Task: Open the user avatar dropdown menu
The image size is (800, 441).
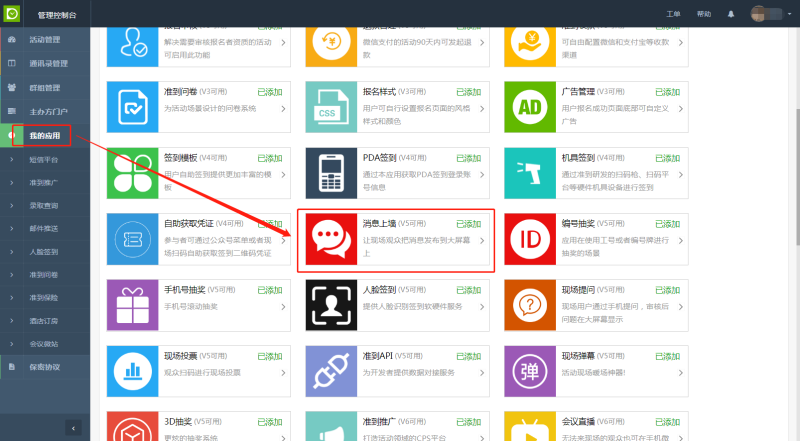Action: tap(769, 14)
